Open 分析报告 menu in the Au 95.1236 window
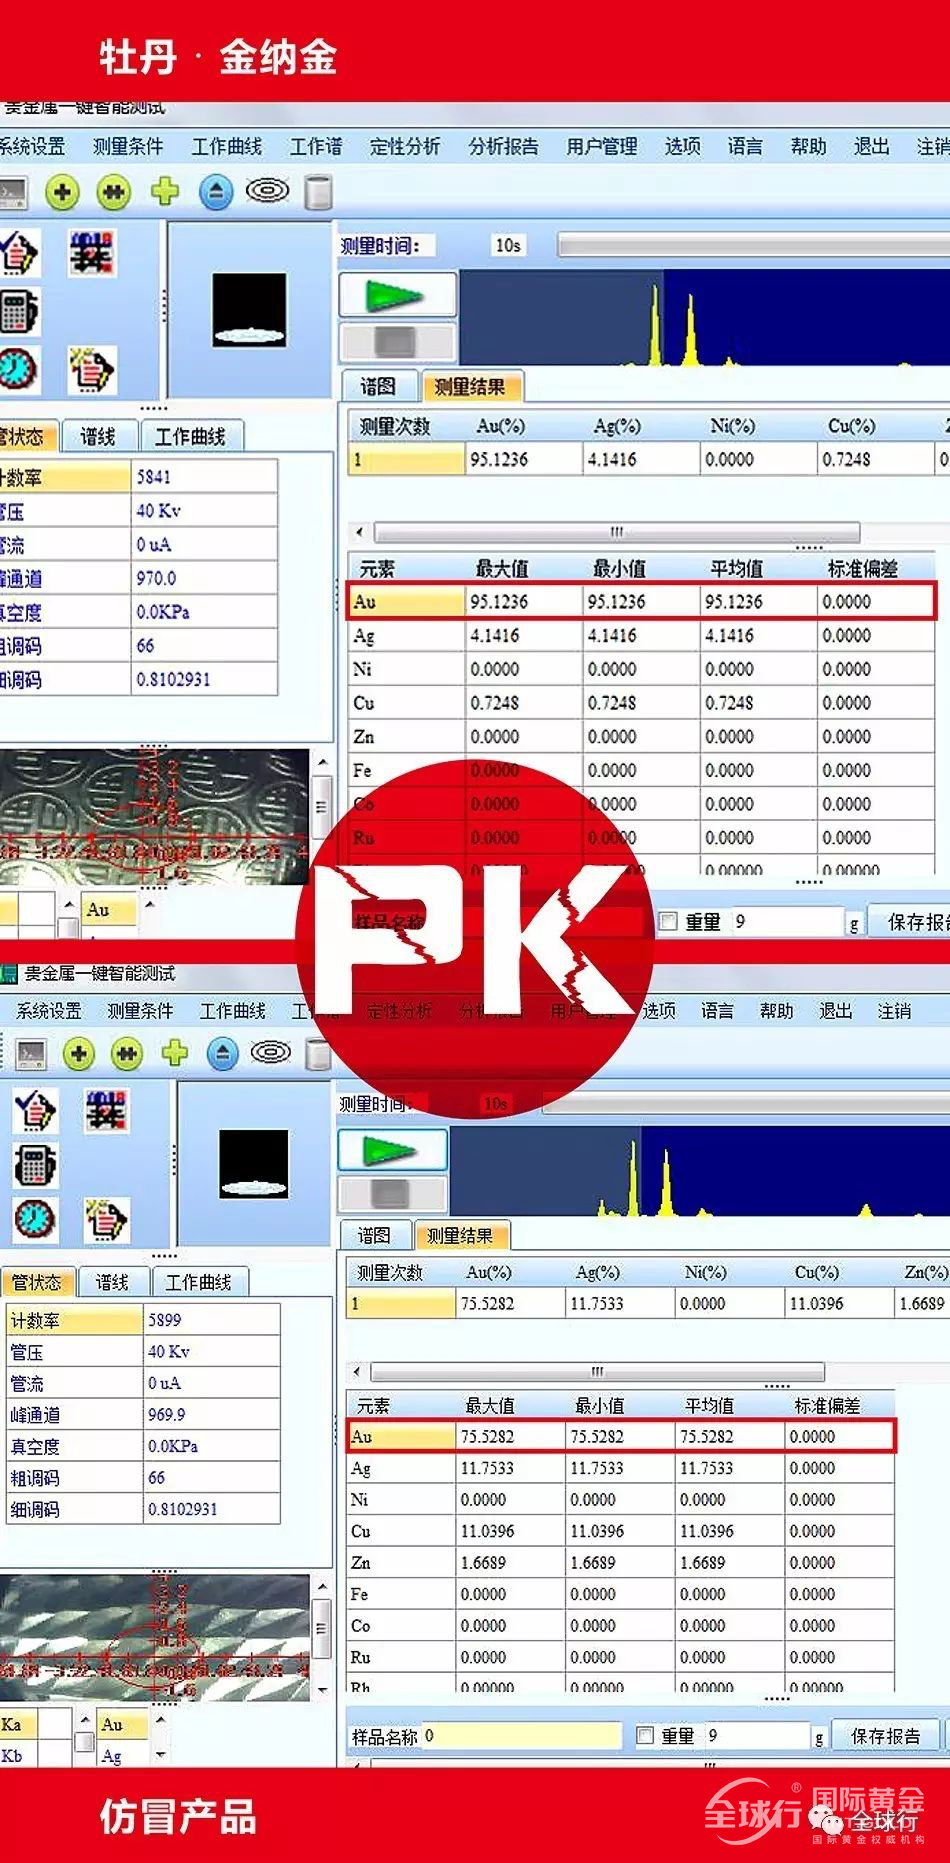 pos(503,147)
